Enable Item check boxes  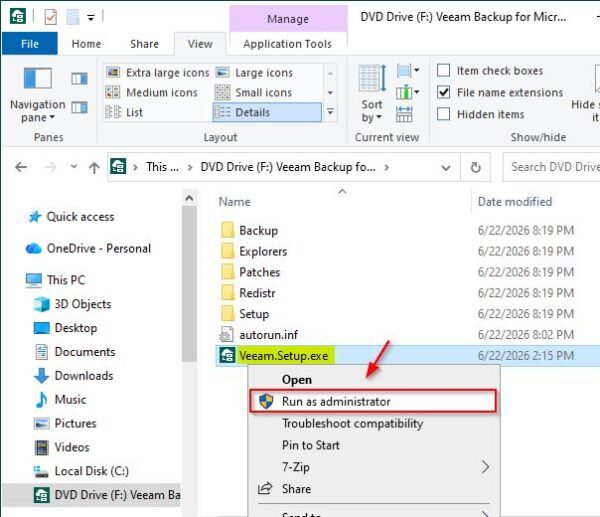pos(443,70)
